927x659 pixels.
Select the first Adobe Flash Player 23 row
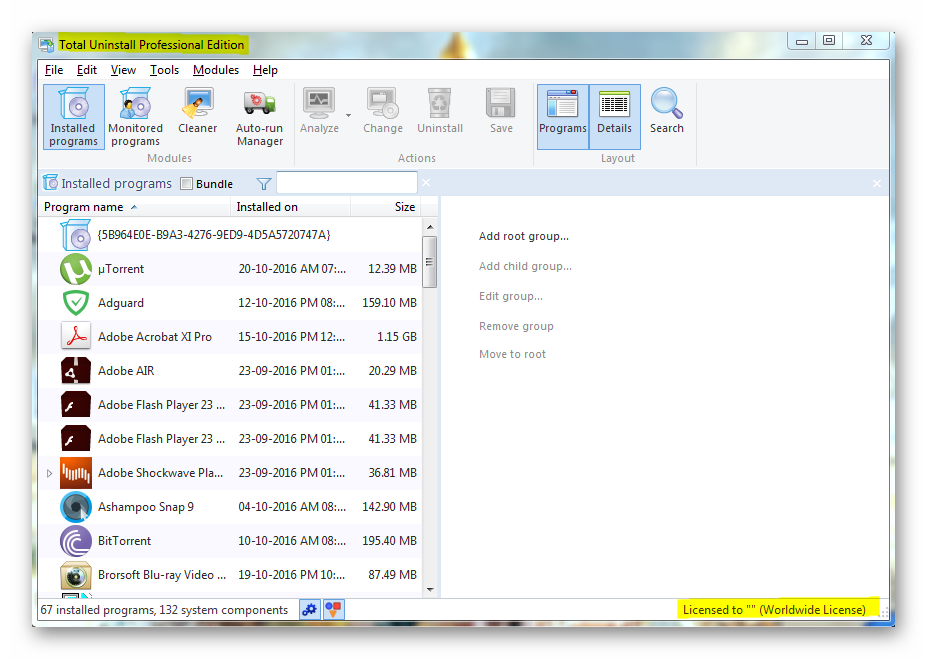(230, 405)
